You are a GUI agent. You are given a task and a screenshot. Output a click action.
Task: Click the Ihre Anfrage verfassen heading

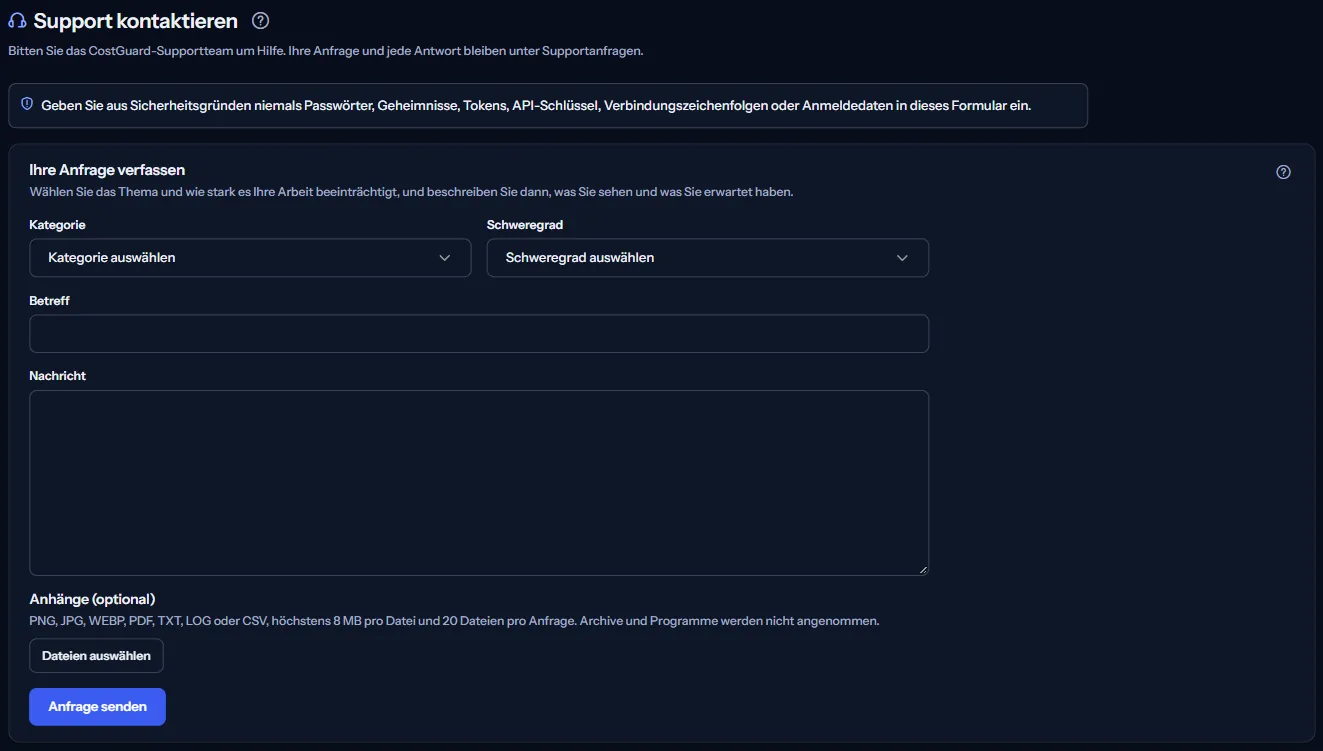pos(108,170)
